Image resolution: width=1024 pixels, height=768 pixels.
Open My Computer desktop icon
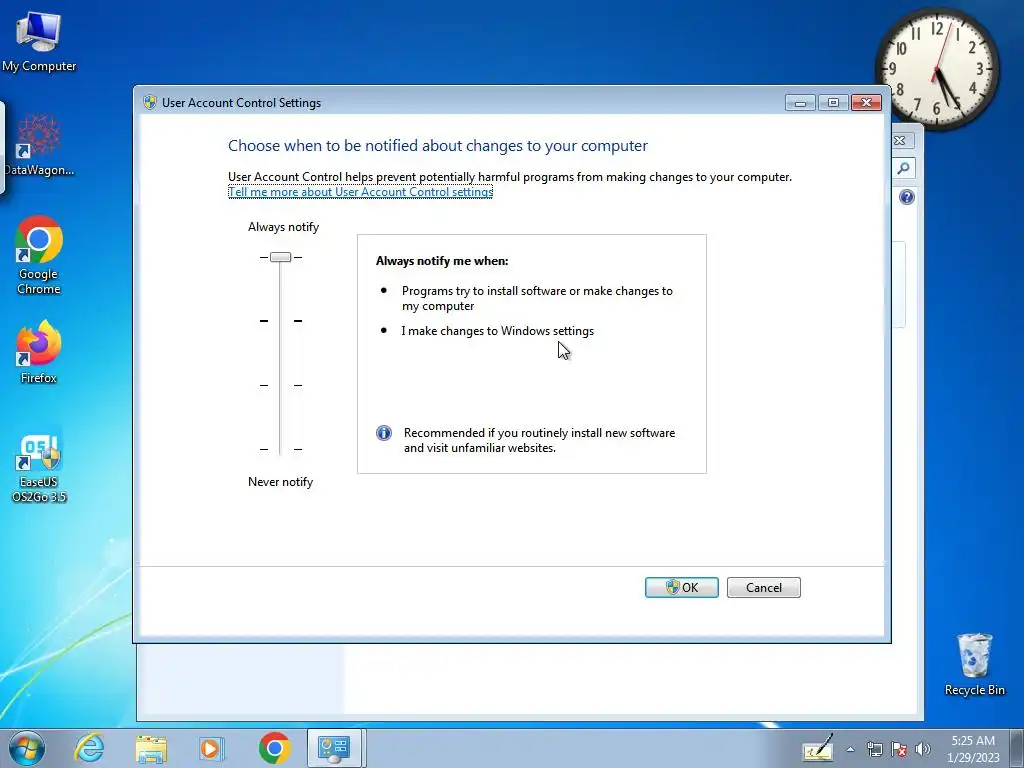39,42
